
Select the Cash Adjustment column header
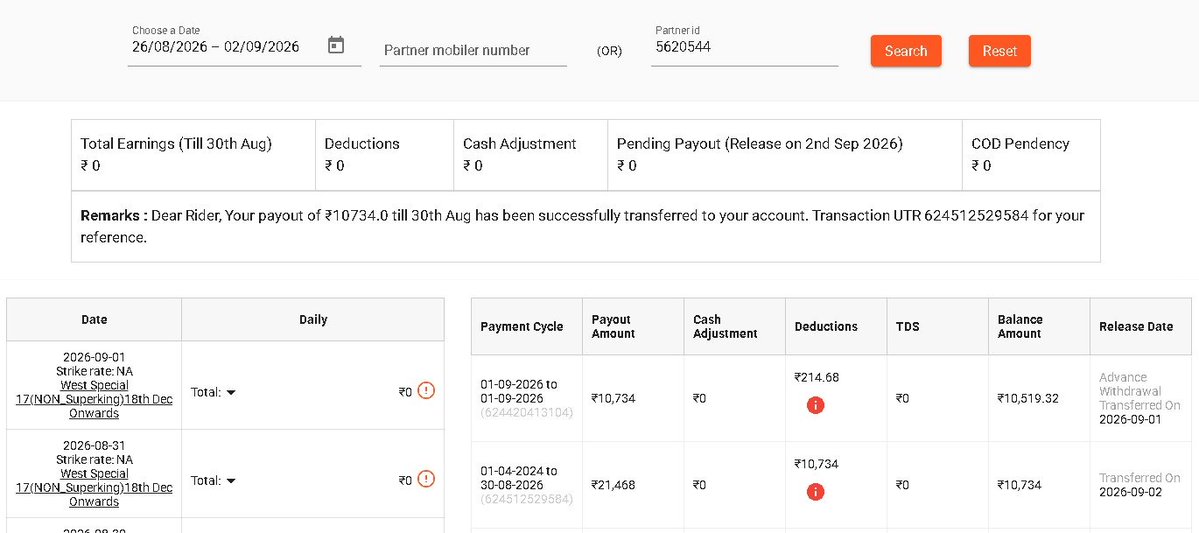[735, 327]
